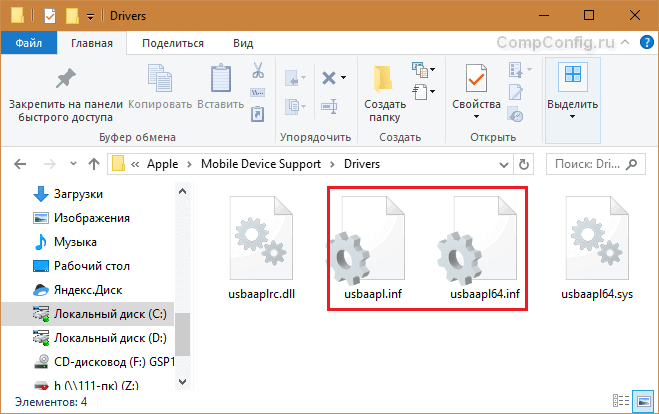Select the usbaapl64.inf file
Screen dimensions: 659x414
[x=485, y=248]
